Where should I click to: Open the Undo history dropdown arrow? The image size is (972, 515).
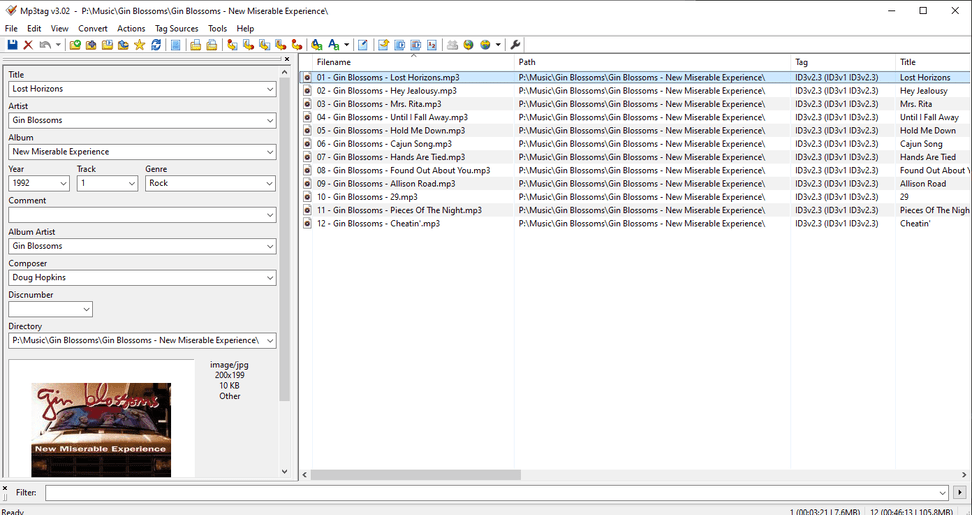(x=58, y=45)
